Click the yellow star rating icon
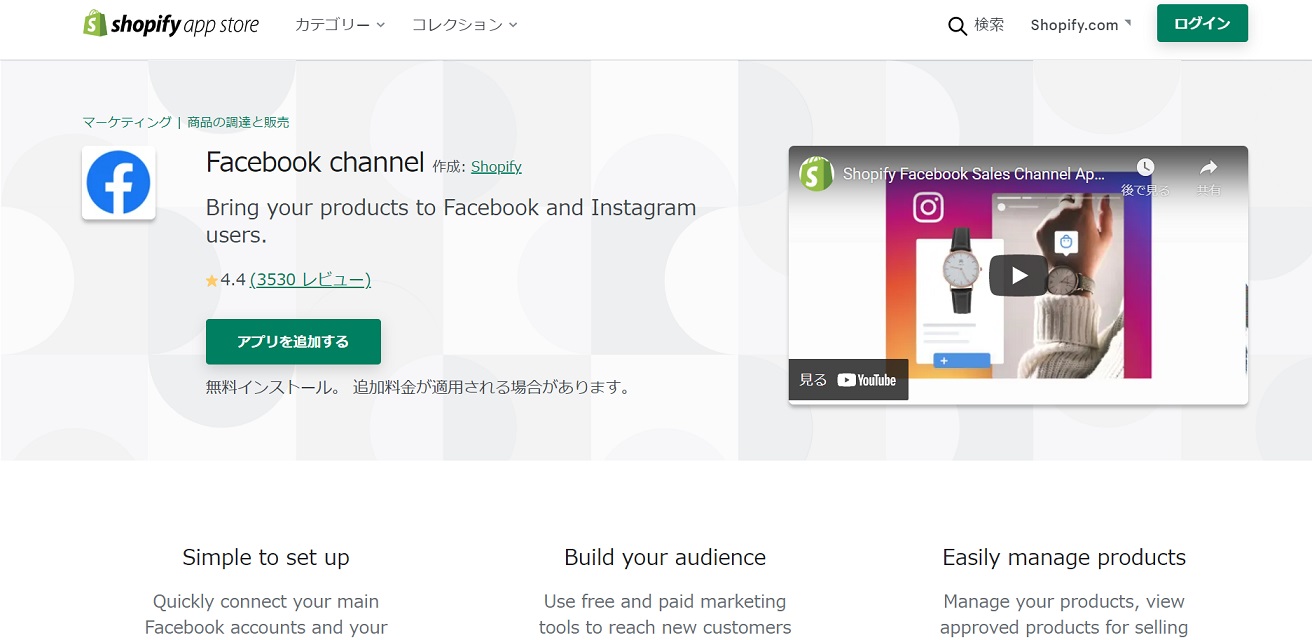Image resolution: width=1312 pixels, height=640 pixels. coord(212,281)
